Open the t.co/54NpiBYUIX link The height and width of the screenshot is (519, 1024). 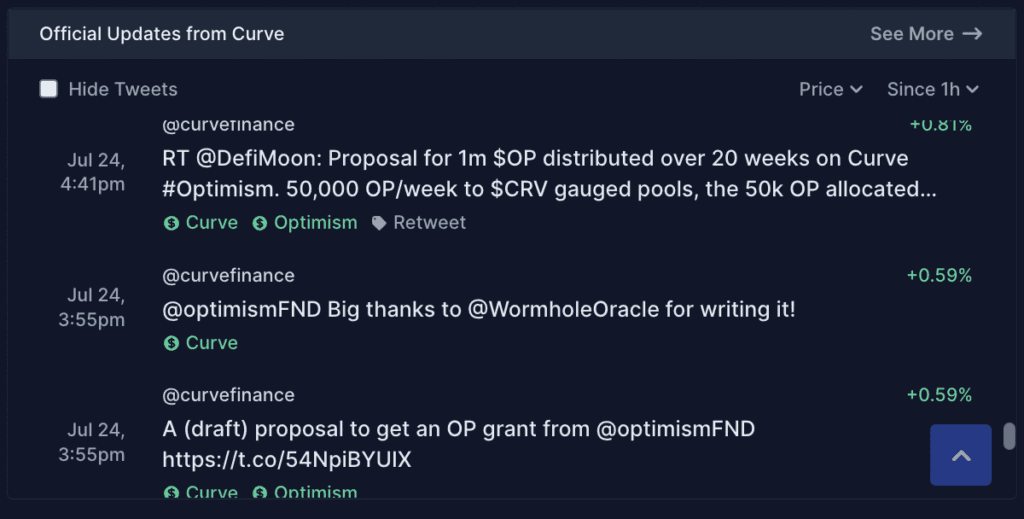pos(287,460)
